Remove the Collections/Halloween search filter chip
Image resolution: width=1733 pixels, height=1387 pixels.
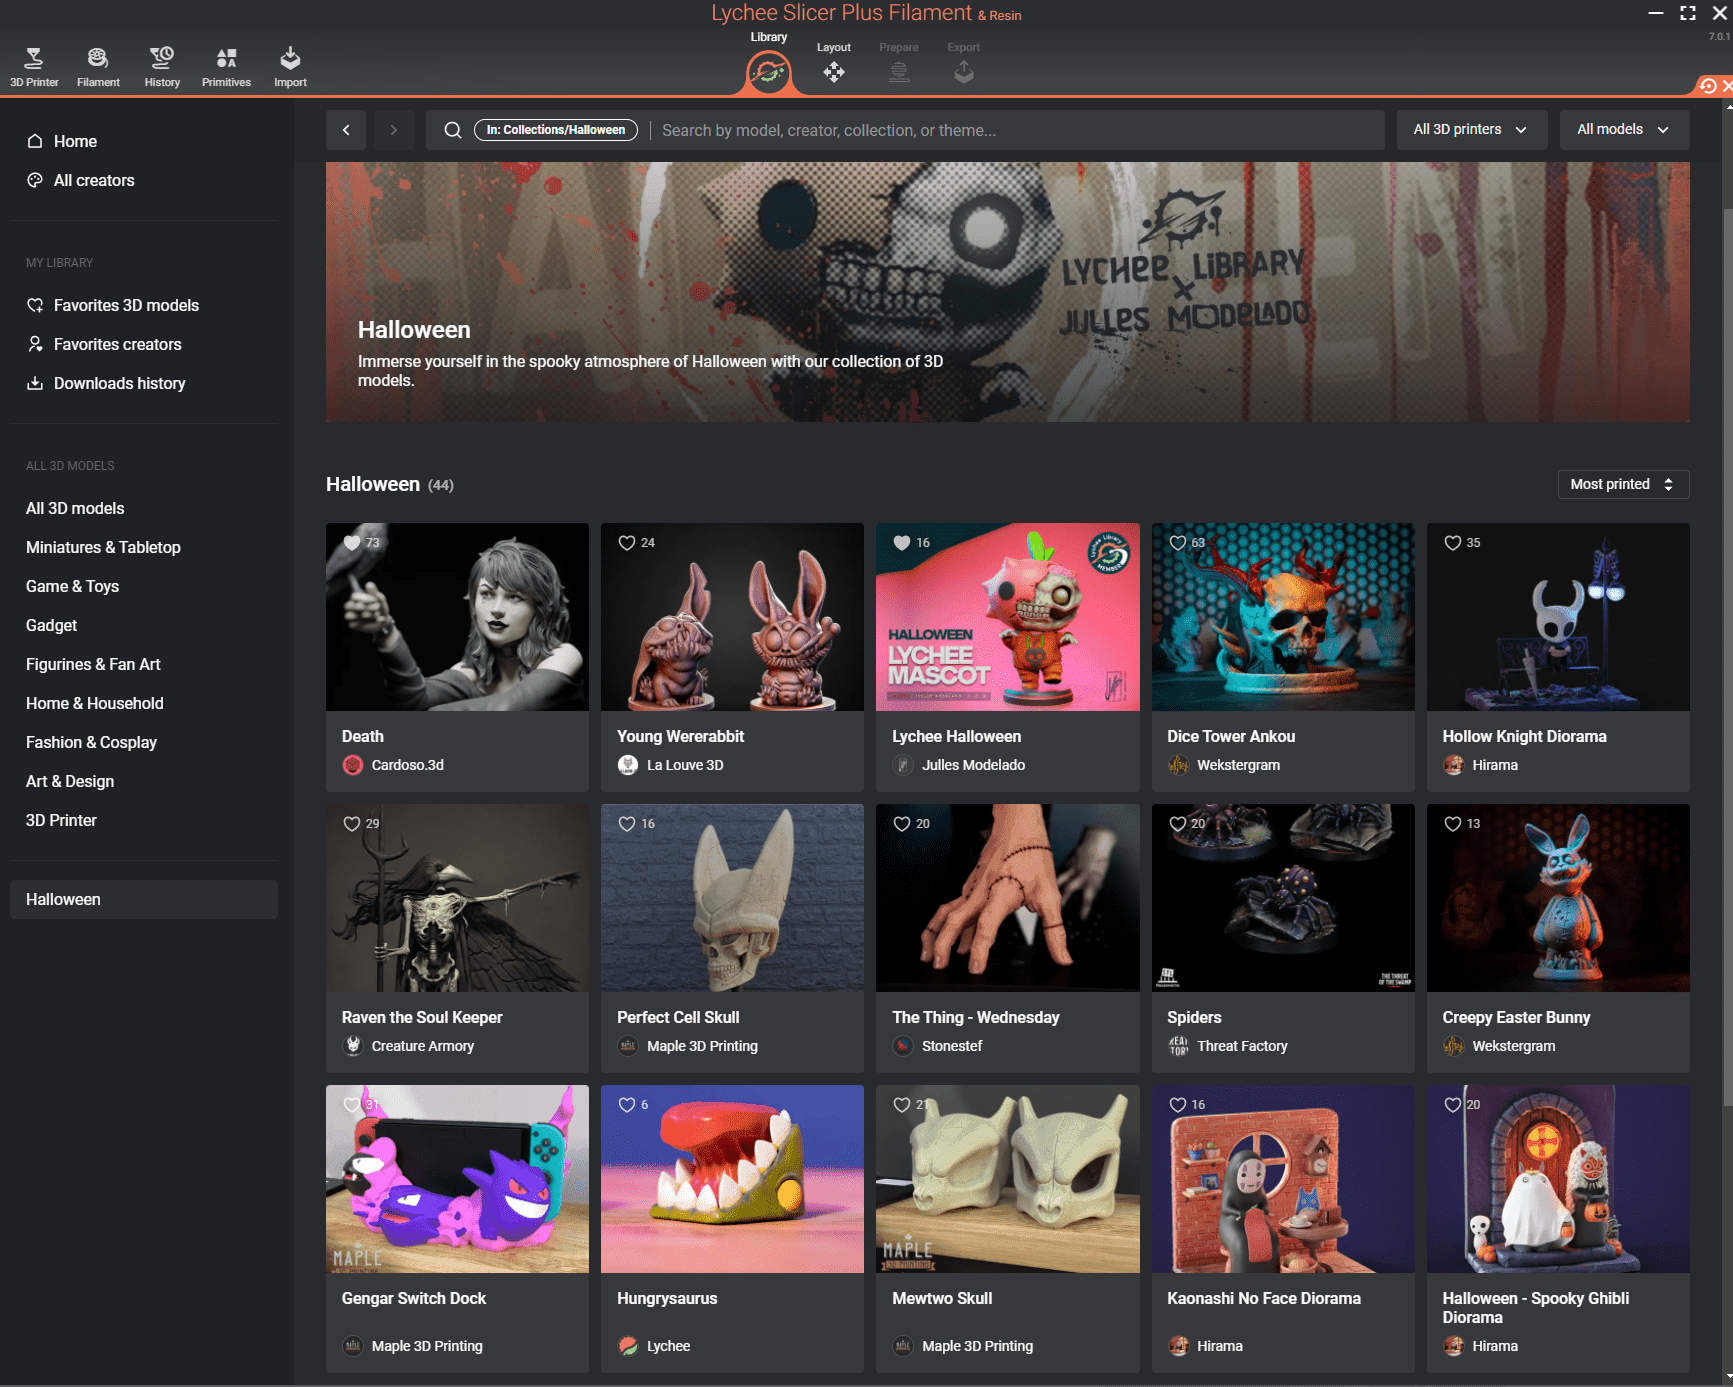tap(556, 130)
